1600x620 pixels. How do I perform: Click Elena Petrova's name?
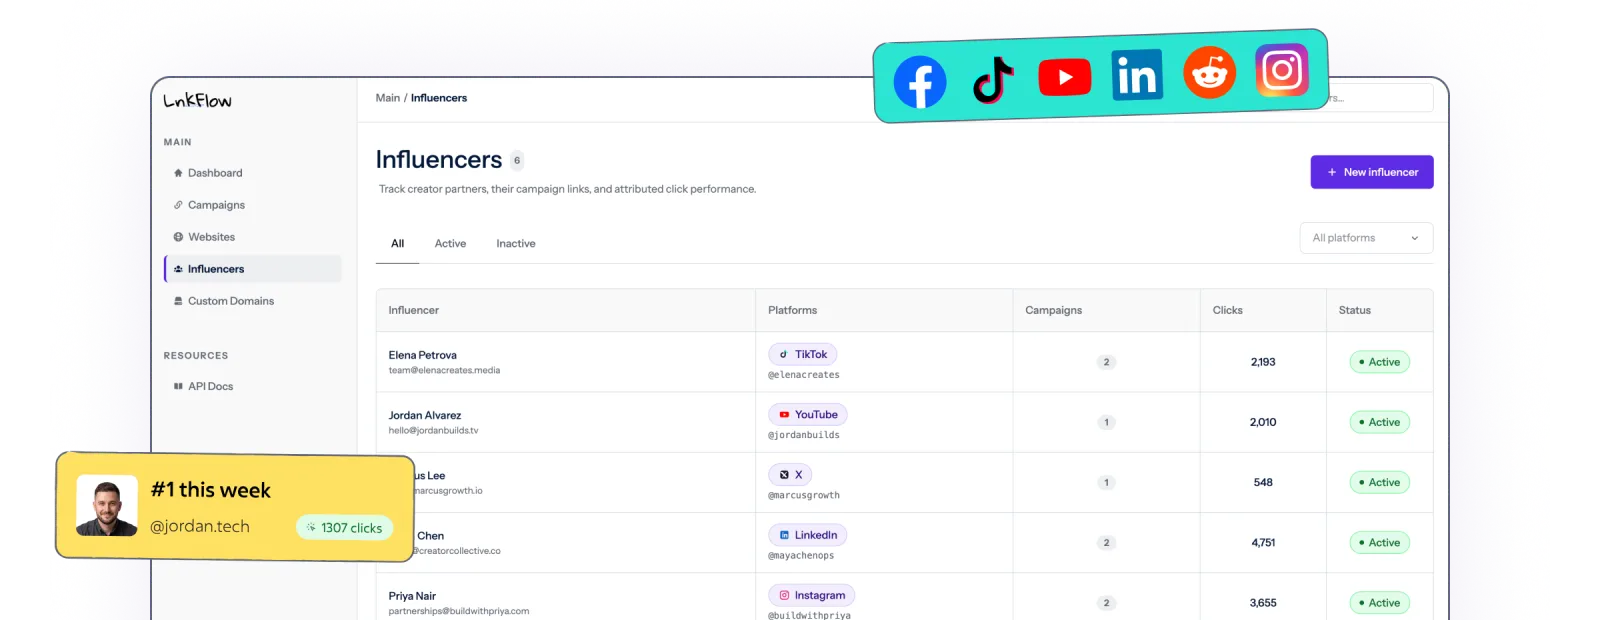point(422,355)
